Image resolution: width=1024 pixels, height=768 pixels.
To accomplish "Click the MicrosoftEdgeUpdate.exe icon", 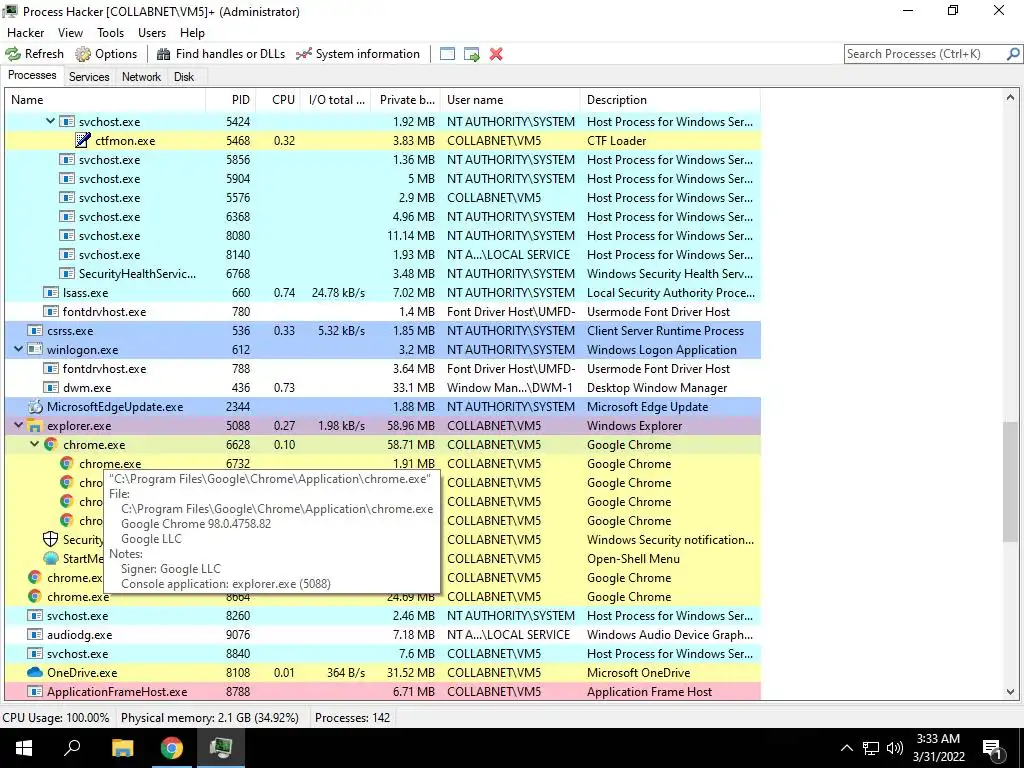I will coord(35,406).
